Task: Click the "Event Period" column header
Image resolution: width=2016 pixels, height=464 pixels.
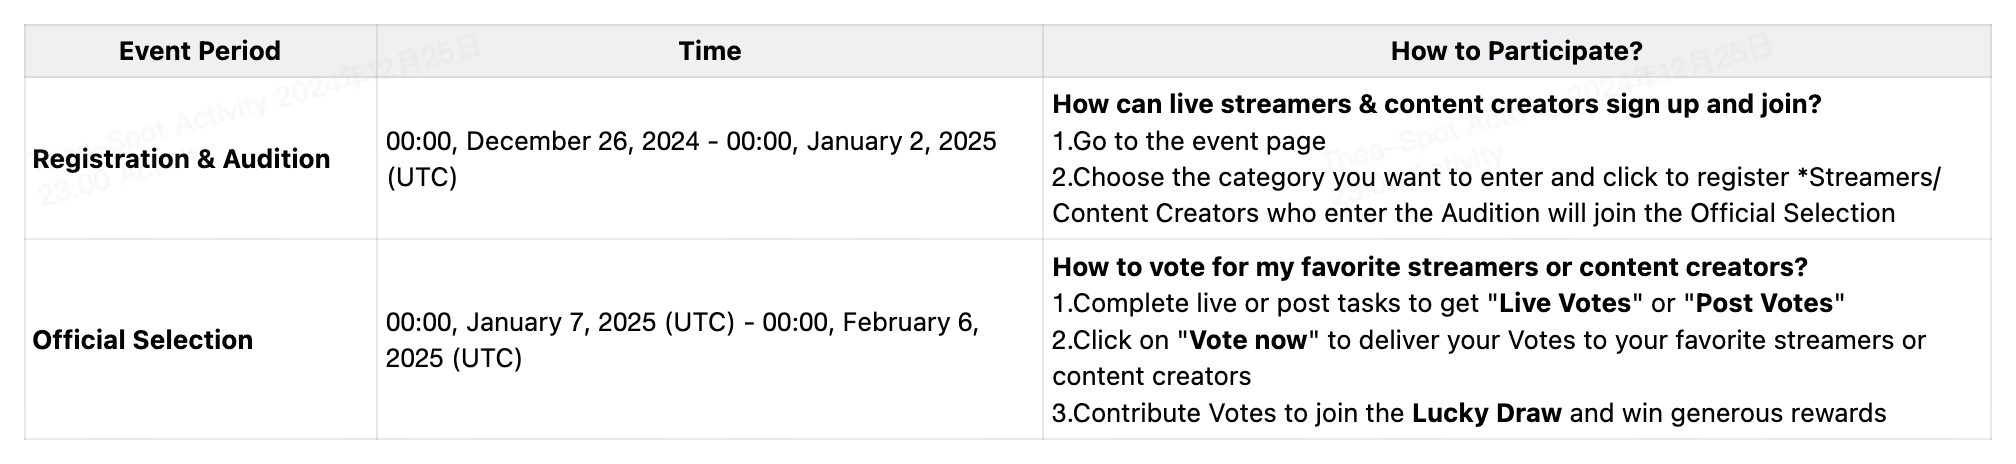Action: pos(200,51)
